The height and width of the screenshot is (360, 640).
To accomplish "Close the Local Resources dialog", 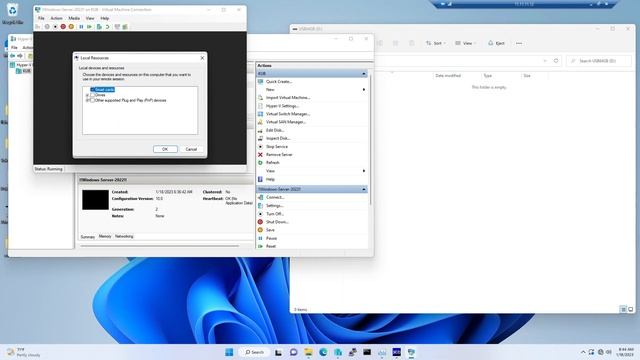I will 202,58.
